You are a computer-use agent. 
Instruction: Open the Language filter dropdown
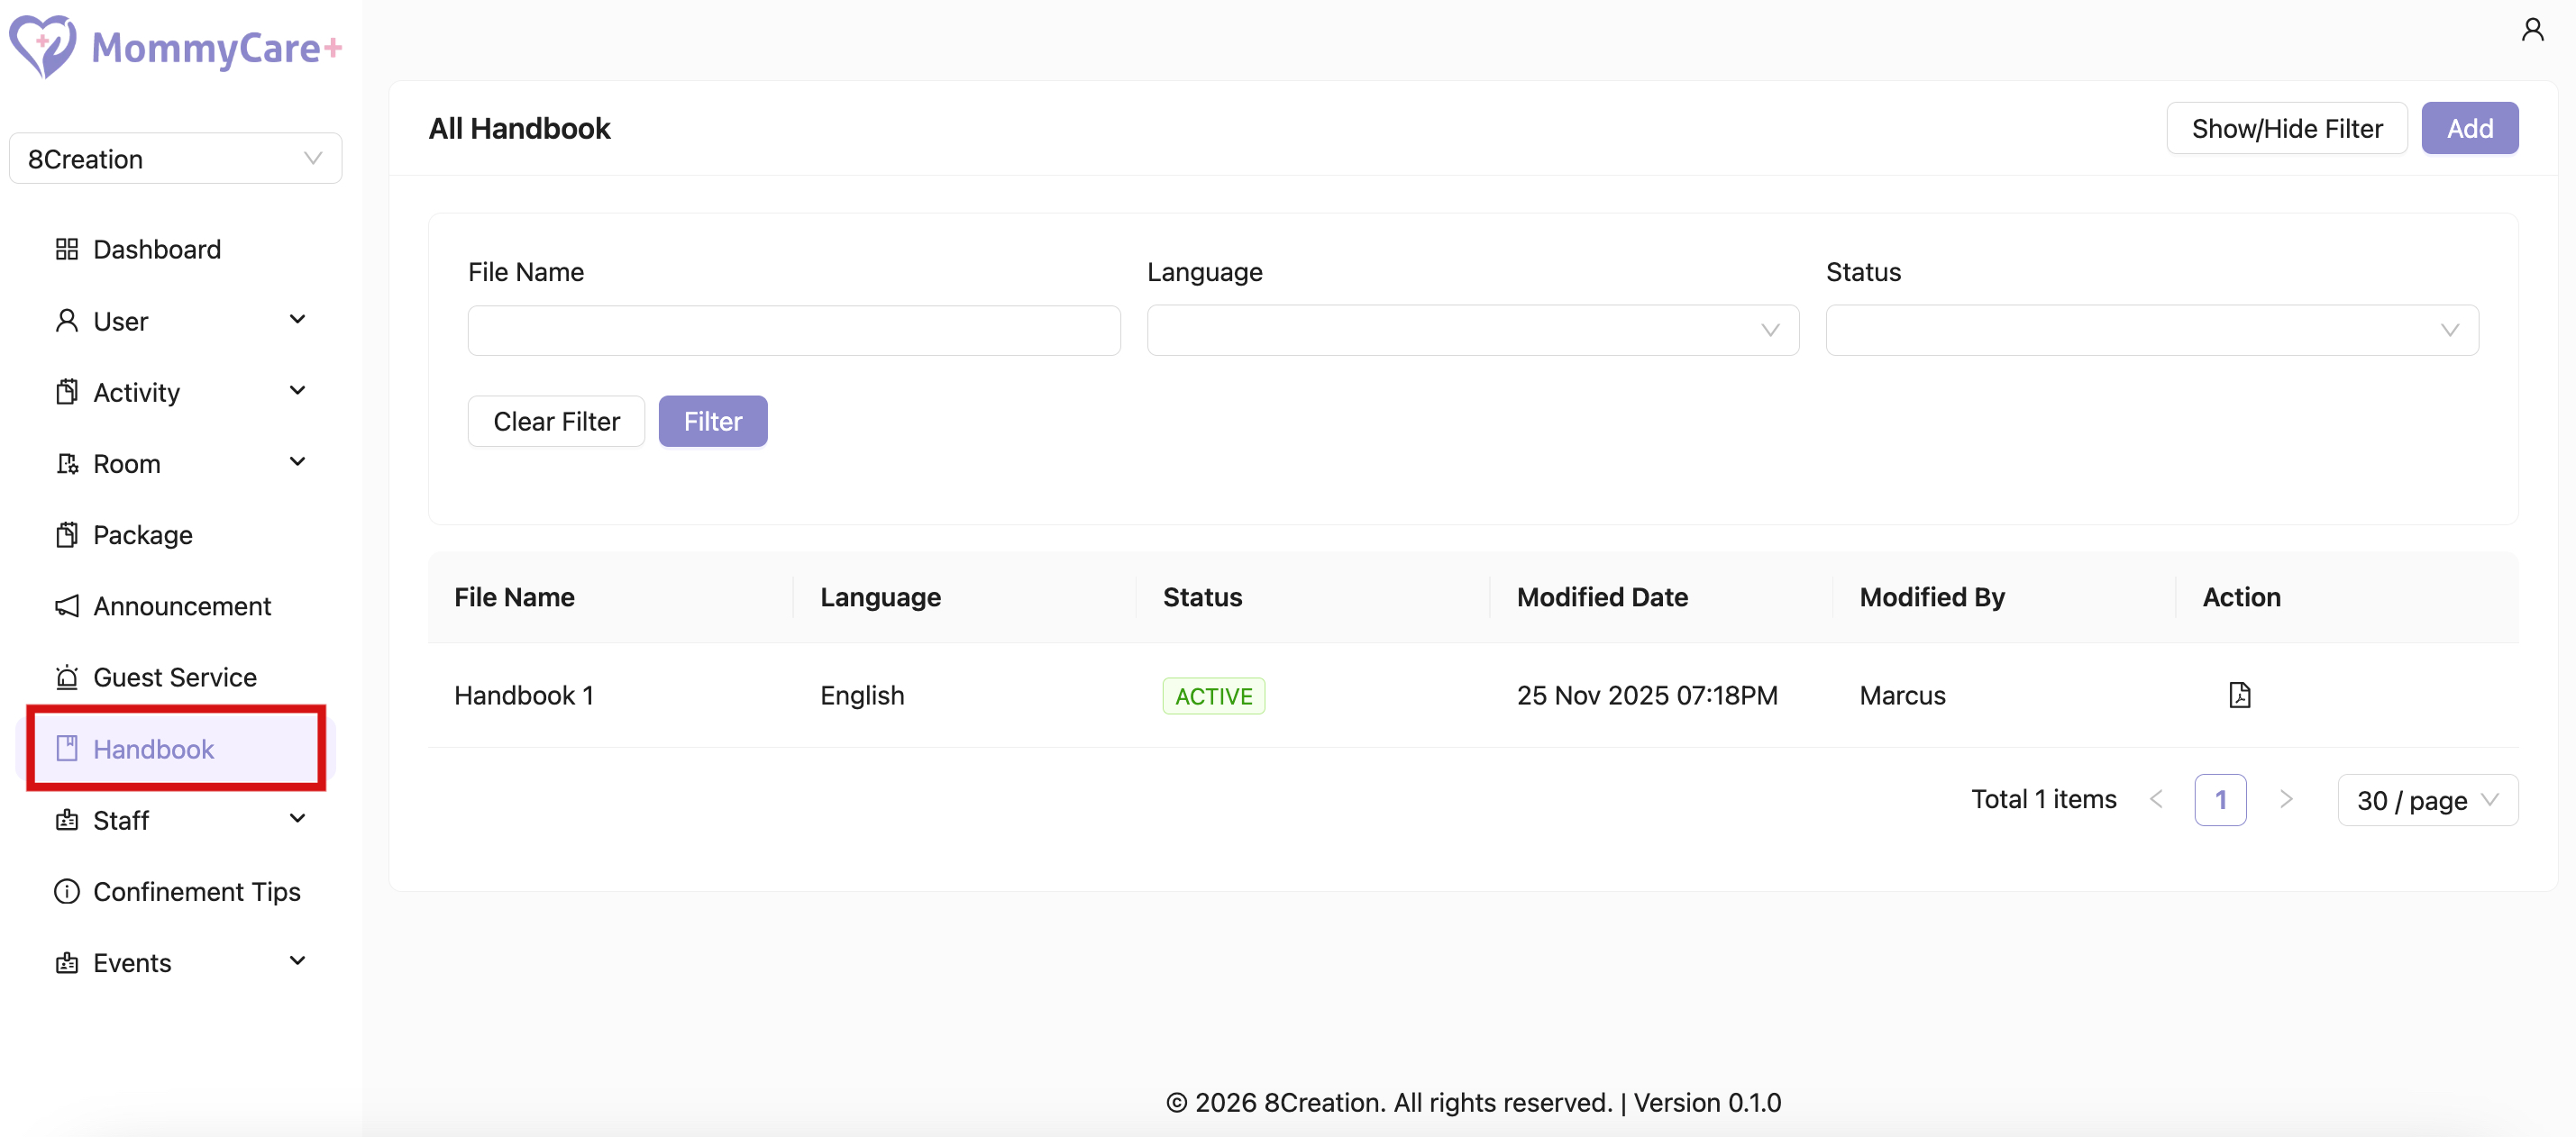pos(1472,330)
